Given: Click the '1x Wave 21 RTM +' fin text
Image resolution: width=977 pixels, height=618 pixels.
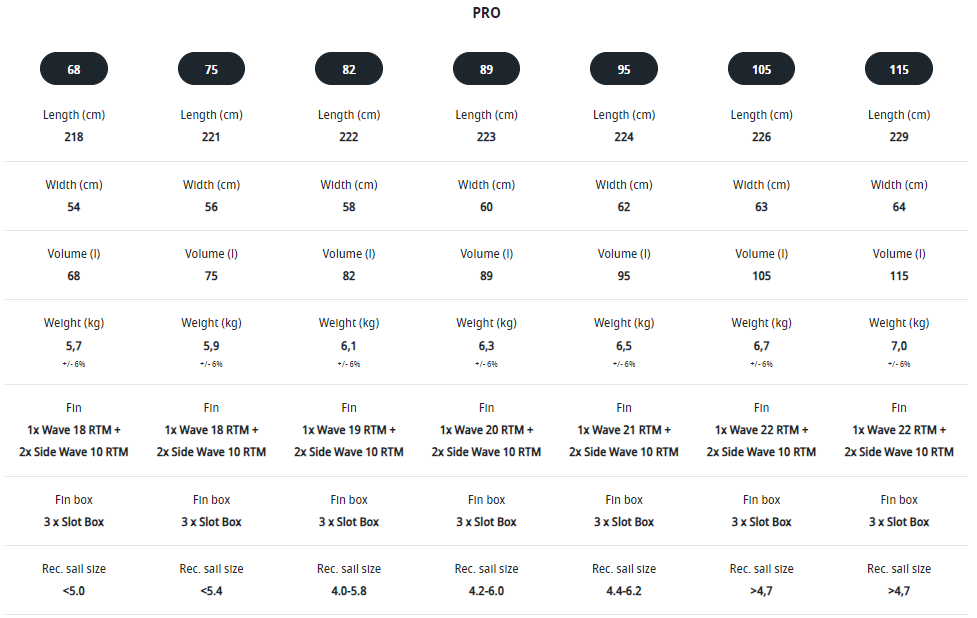Looking at the screenshot, I should pyautogui.click(x=624, y=430).
